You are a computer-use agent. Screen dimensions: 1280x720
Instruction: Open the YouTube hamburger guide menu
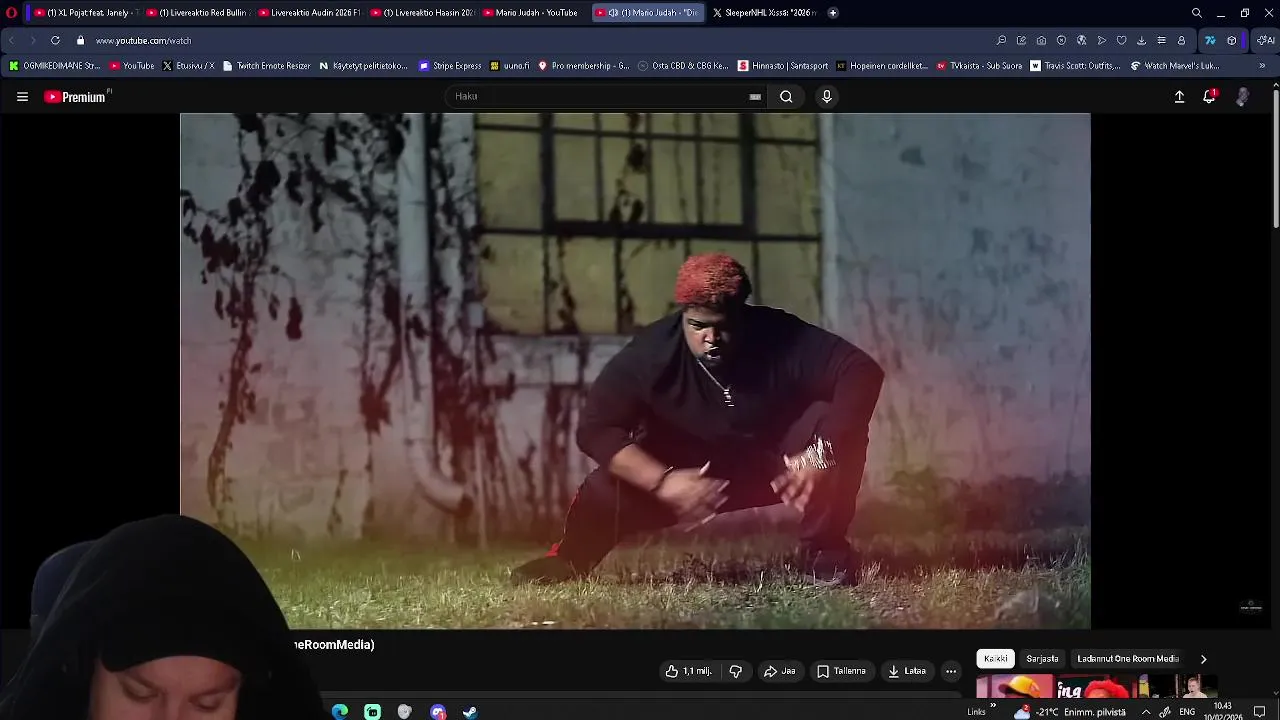(22, 97)
